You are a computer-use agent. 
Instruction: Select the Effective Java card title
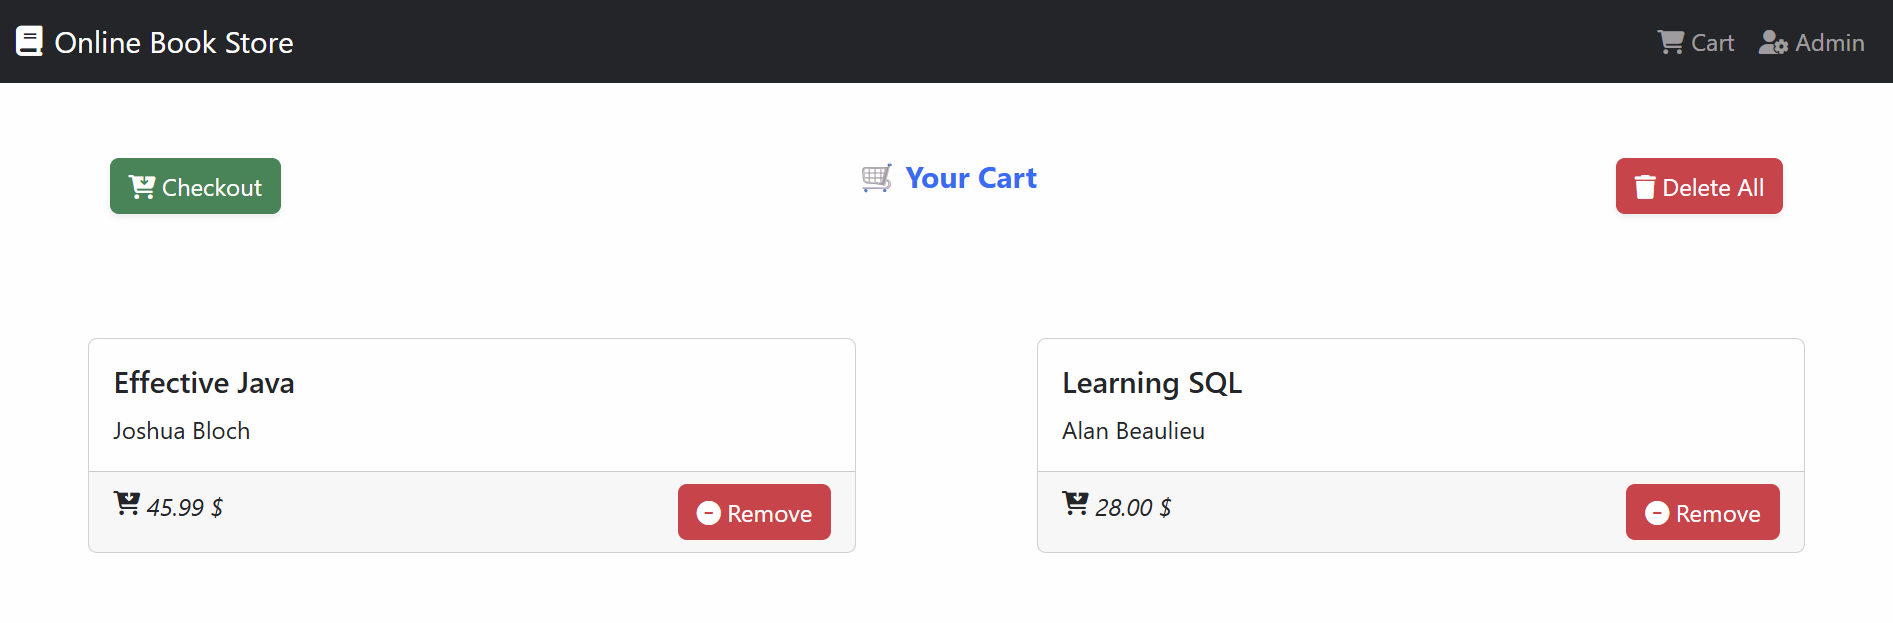pyautogui.click(x=204, y=383)
